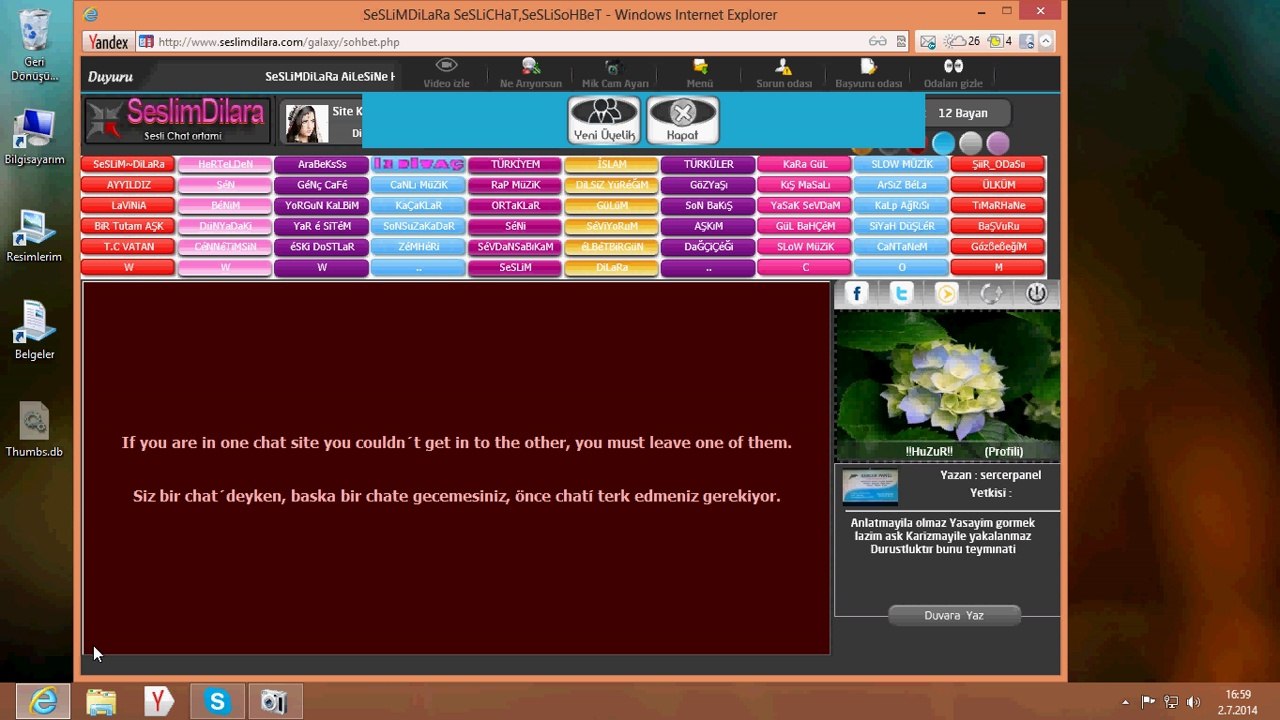Enter the AraBeKsSs room
The width and height of the screenshot is (1280, 720).
pos(322,164)
